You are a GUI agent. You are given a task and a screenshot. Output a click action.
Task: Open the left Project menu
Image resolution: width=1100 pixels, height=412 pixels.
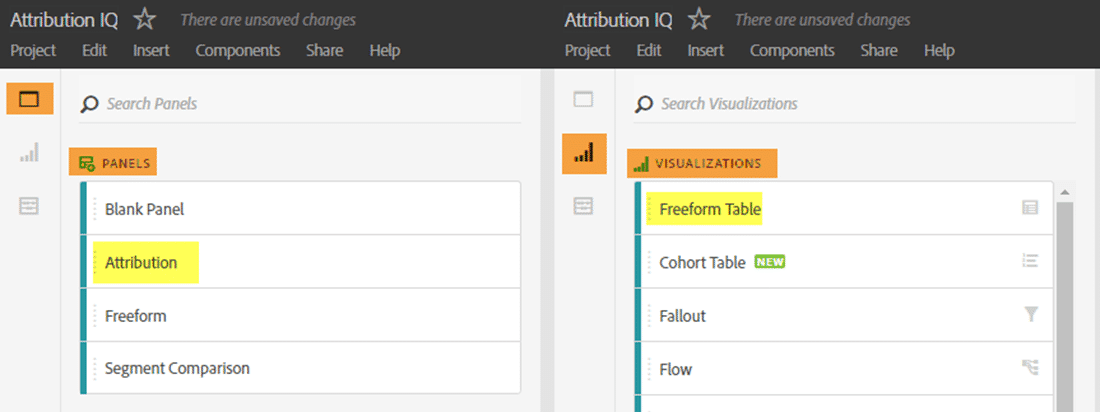[x=33, y=51]
